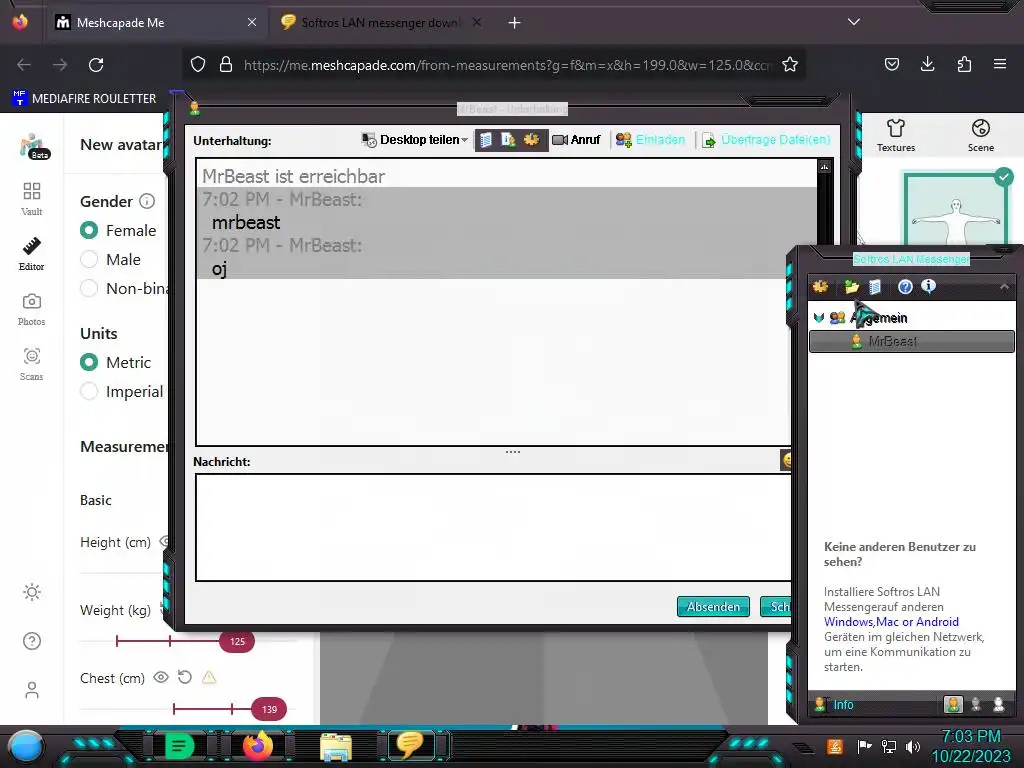Switch to Meshcapade Me browser tab
The width and height of the screenshot is (1024, 768).
(155, 23)
